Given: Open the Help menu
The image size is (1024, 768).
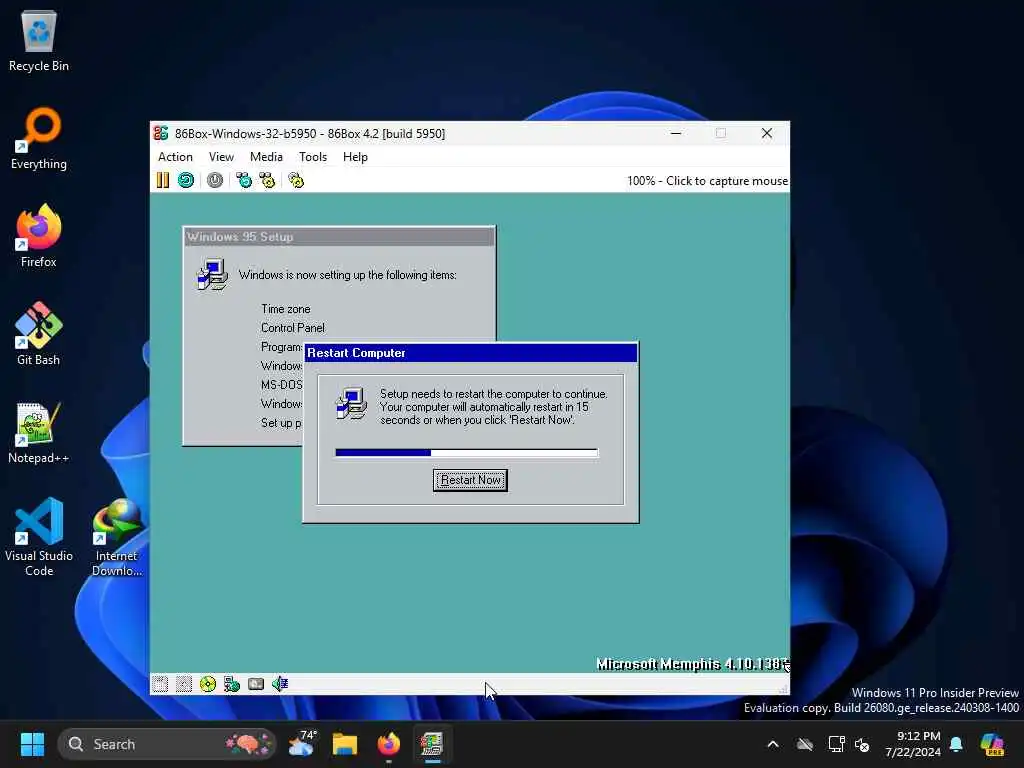Looking at the screenshot, I should (355, 157).
